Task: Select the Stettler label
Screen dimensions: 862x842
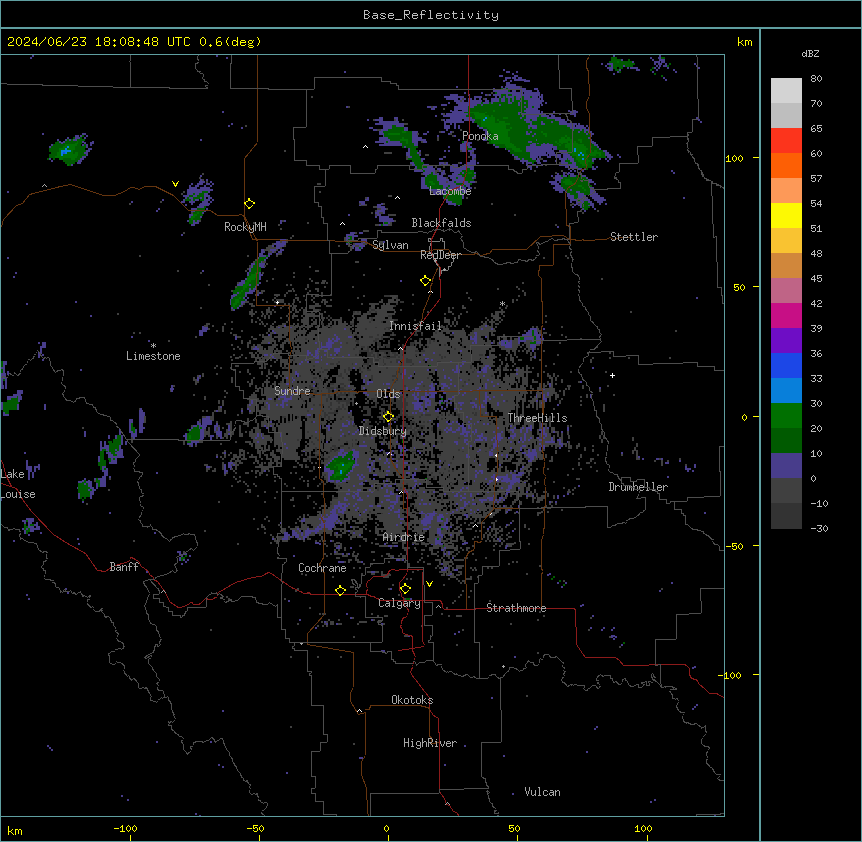Action: click(634, 237)
